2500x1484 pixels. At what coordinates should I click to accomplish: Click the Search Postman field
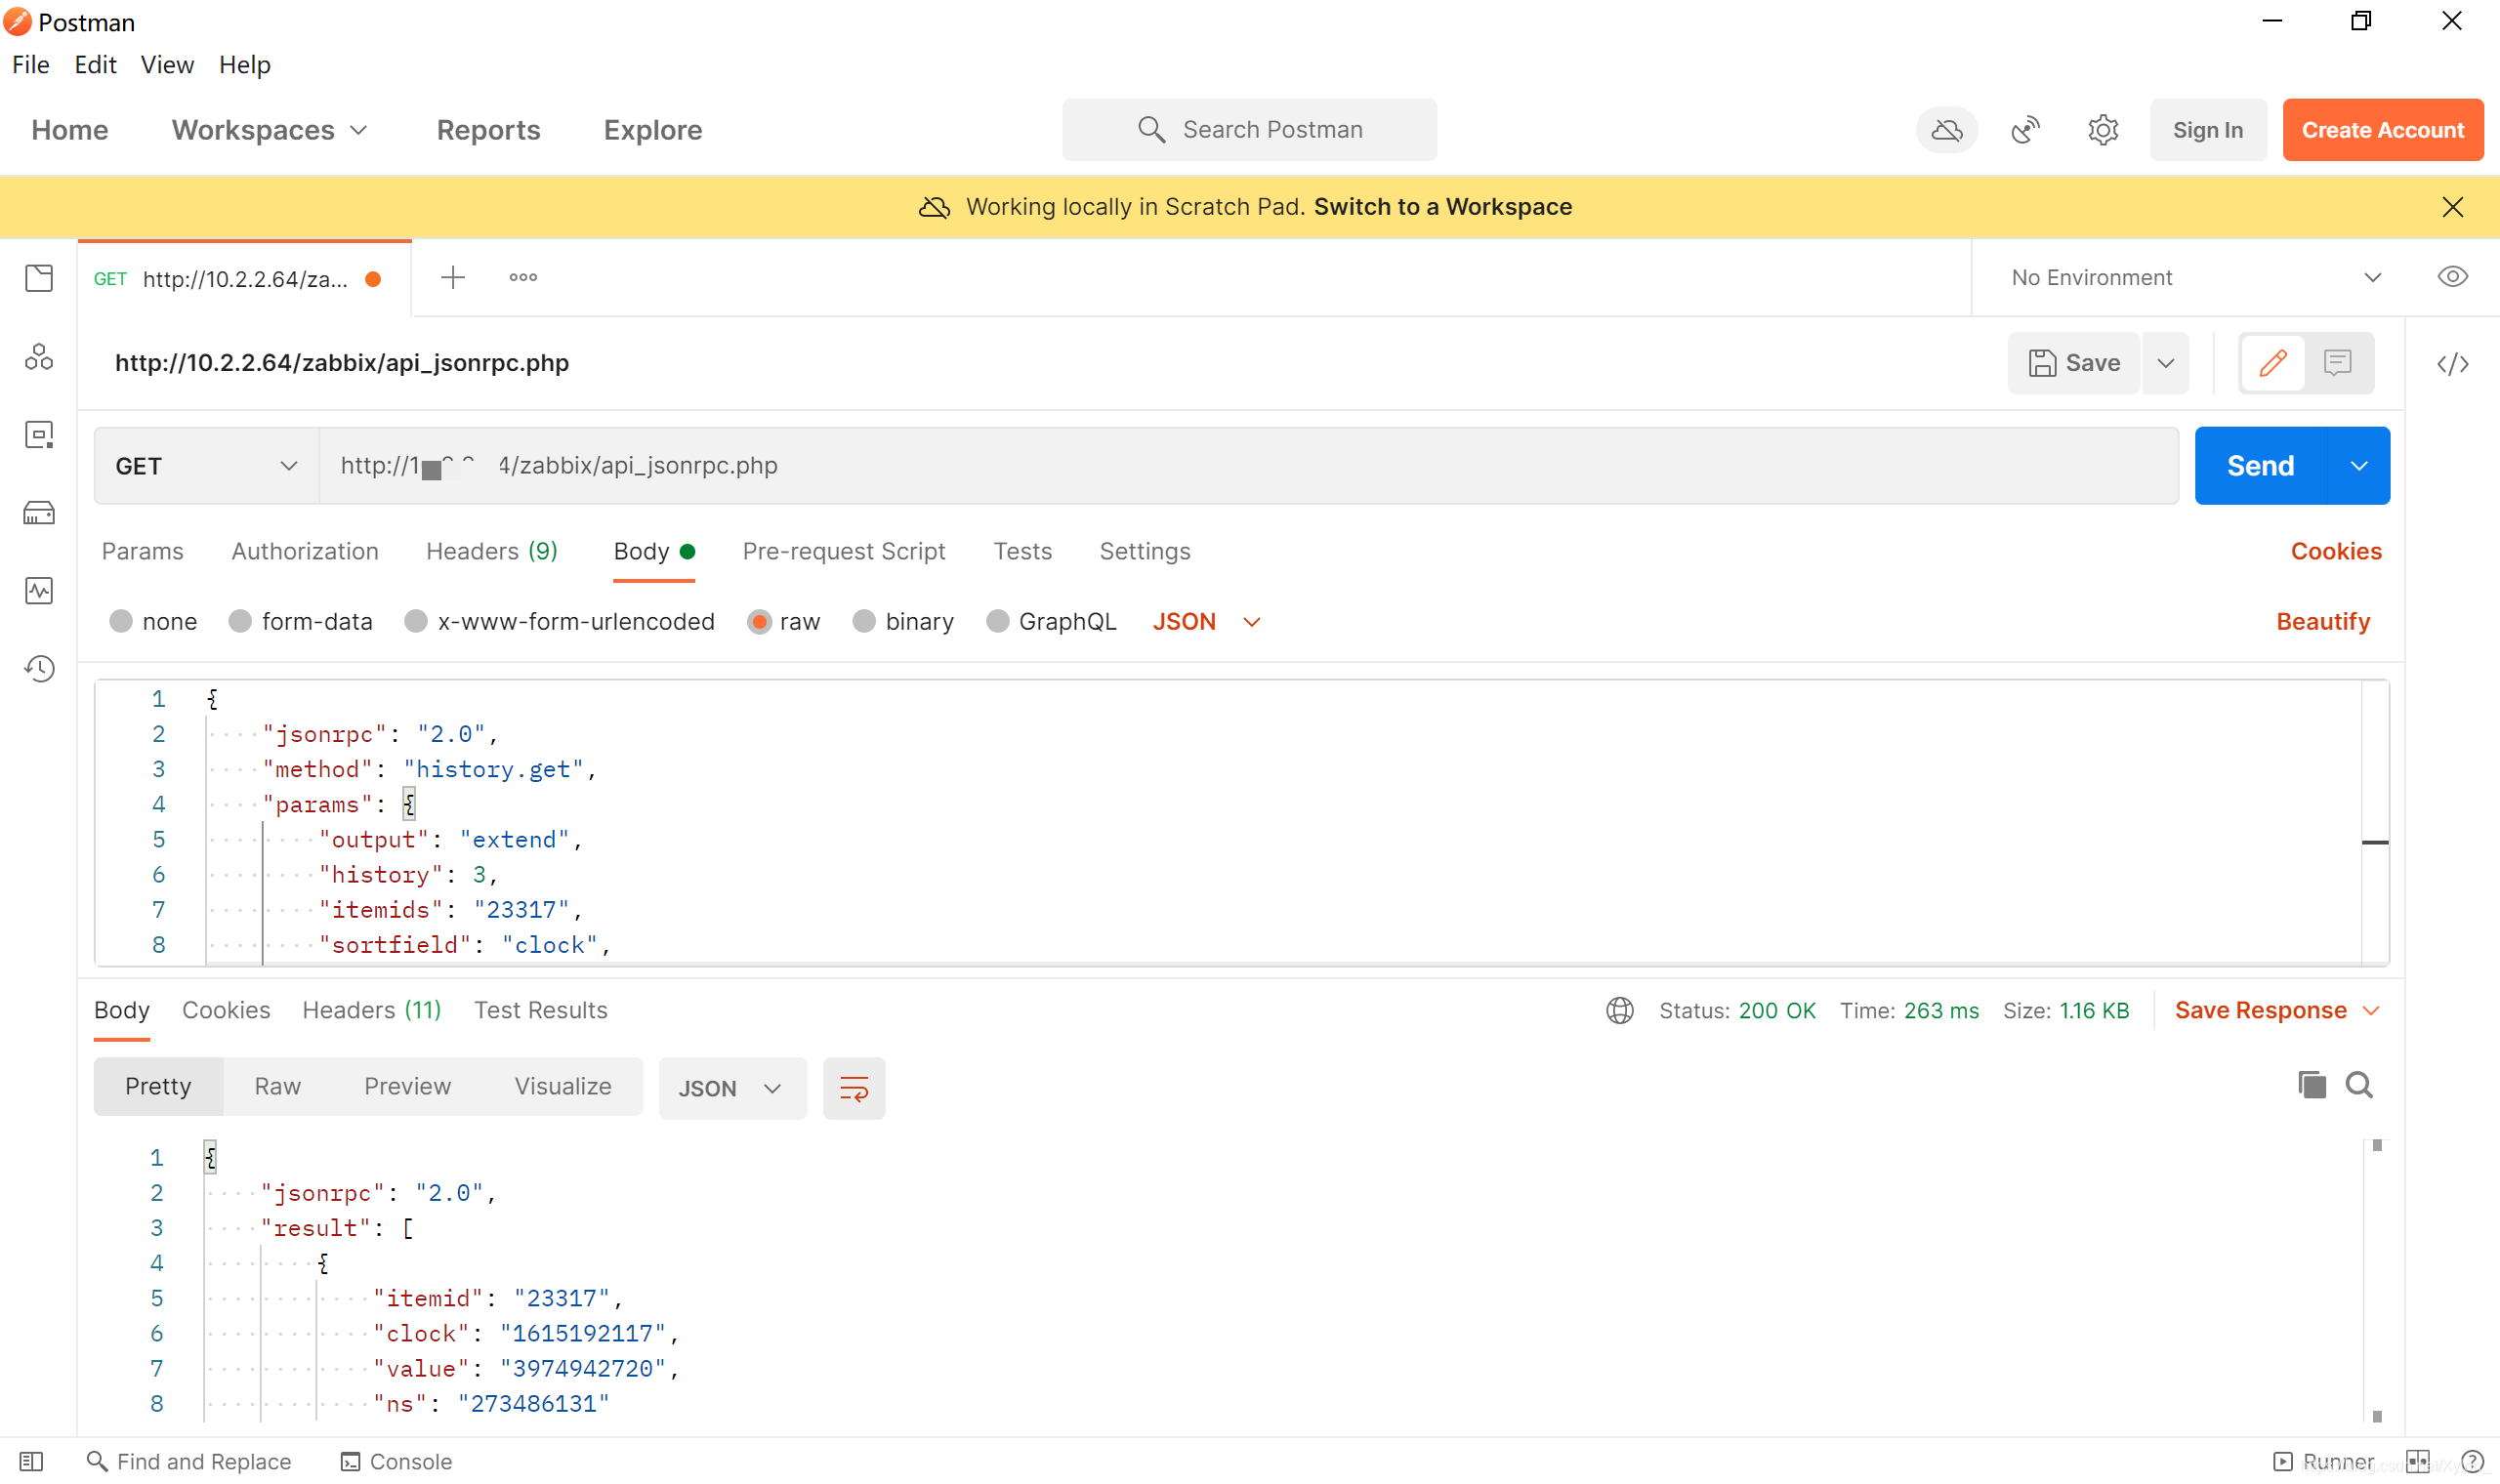(1250, 130)
